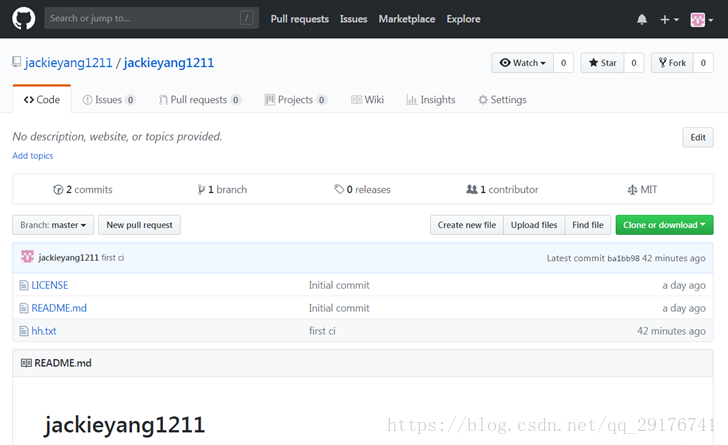Click file icon beside hh.txt
The height and width of the screenshot is (445, 728).
coord(24,331)
